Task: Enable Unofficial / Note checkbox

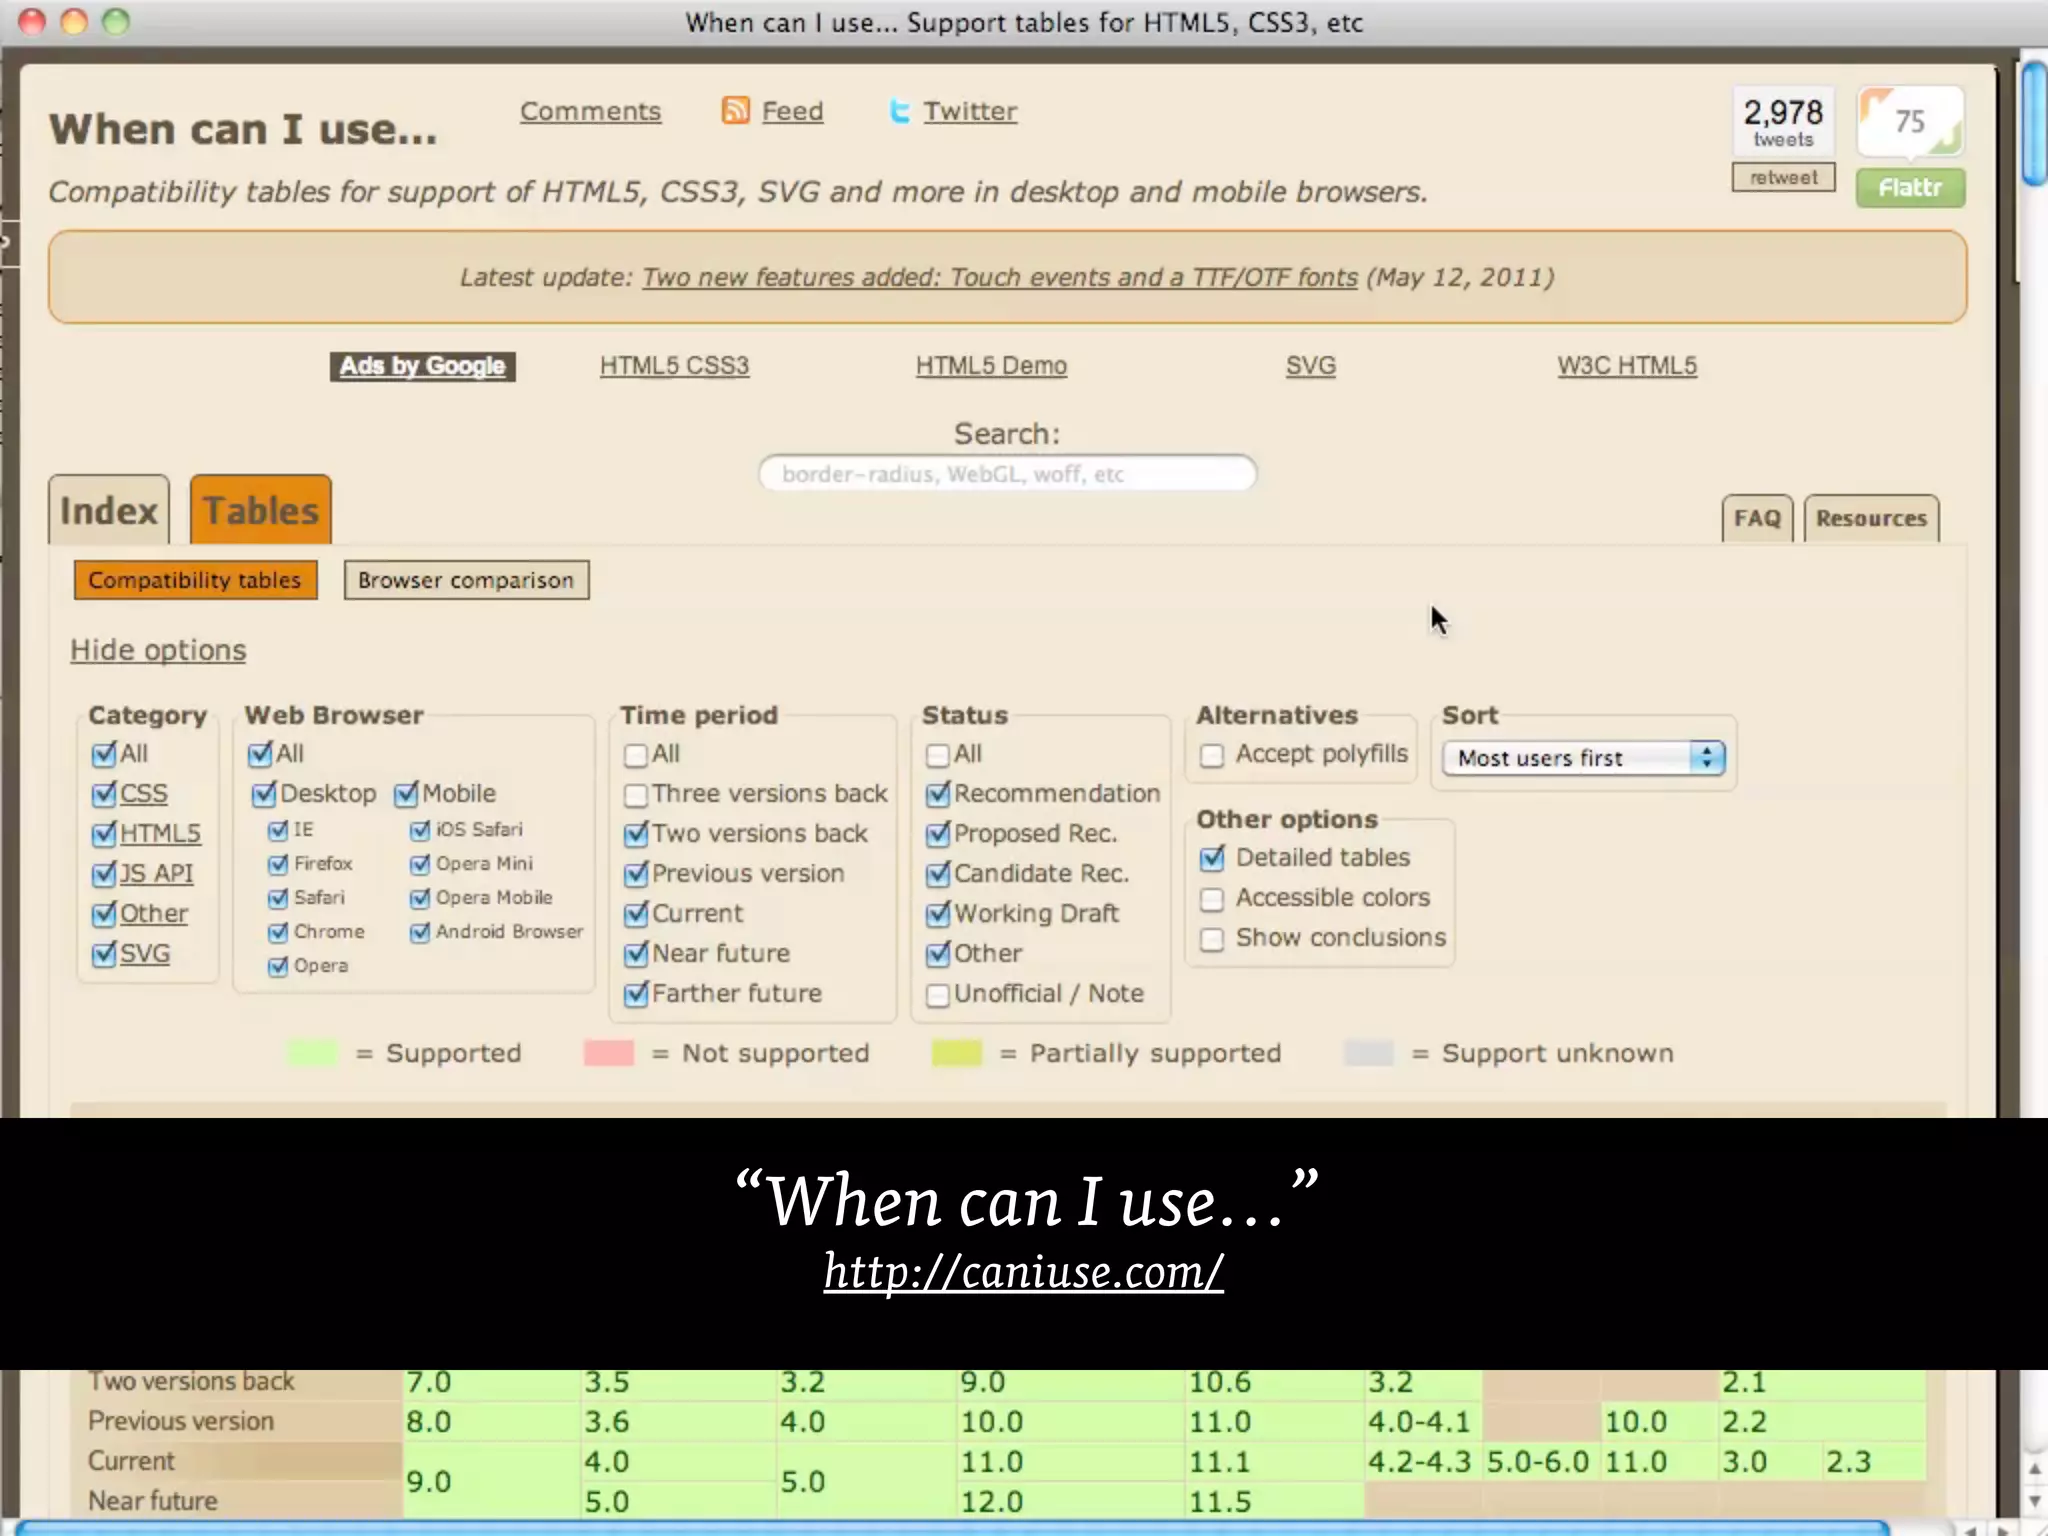Action: tap(937, 995)
